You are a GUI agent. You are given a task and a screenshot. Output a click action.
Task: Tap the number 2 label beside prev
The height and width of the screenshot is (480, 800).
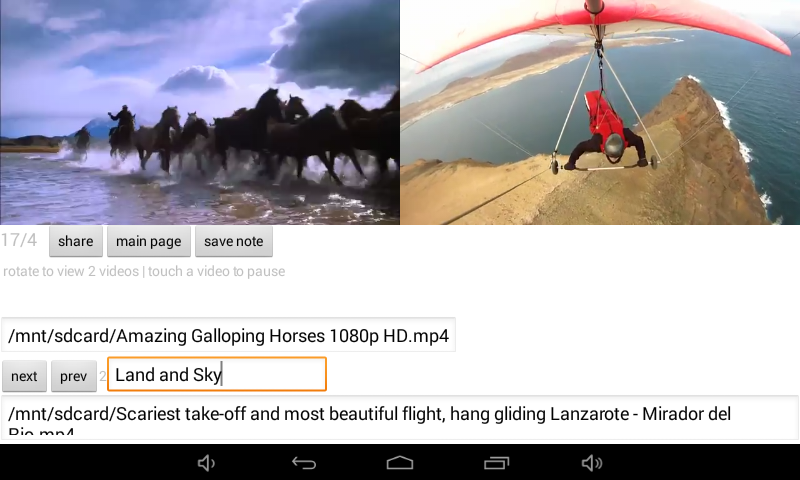[103, 376]
